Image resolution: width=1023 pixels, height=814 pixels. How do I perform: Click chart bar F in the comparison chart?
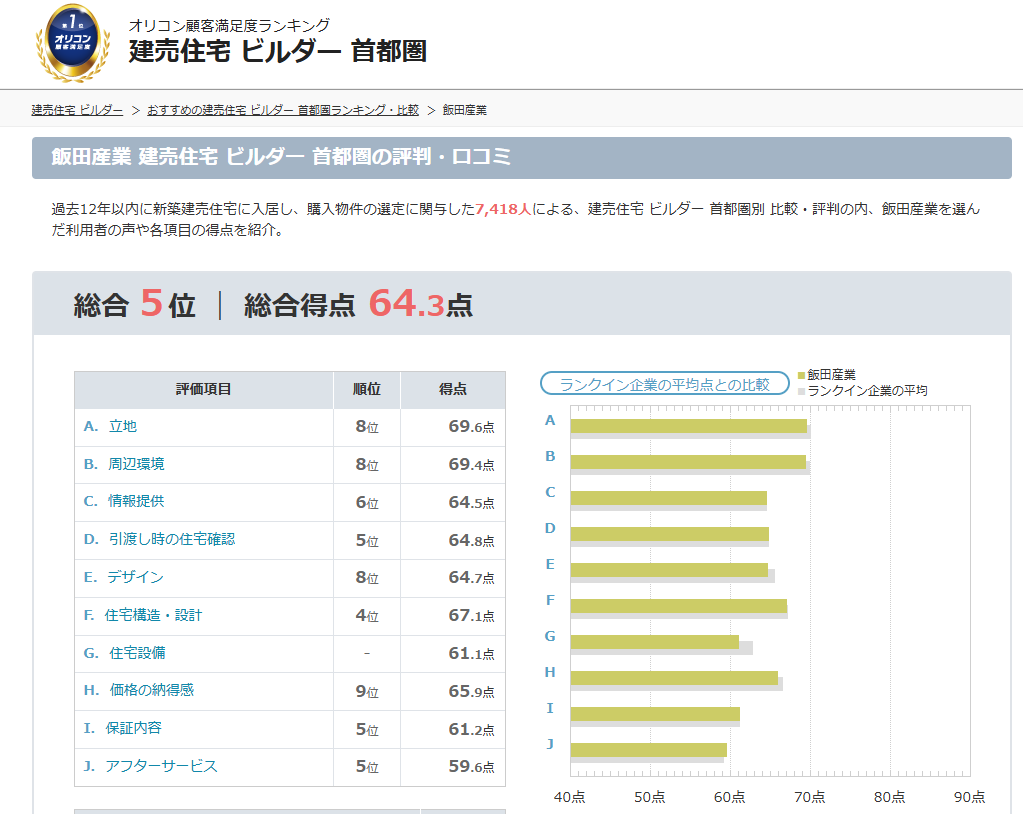[x=679, y=606]
